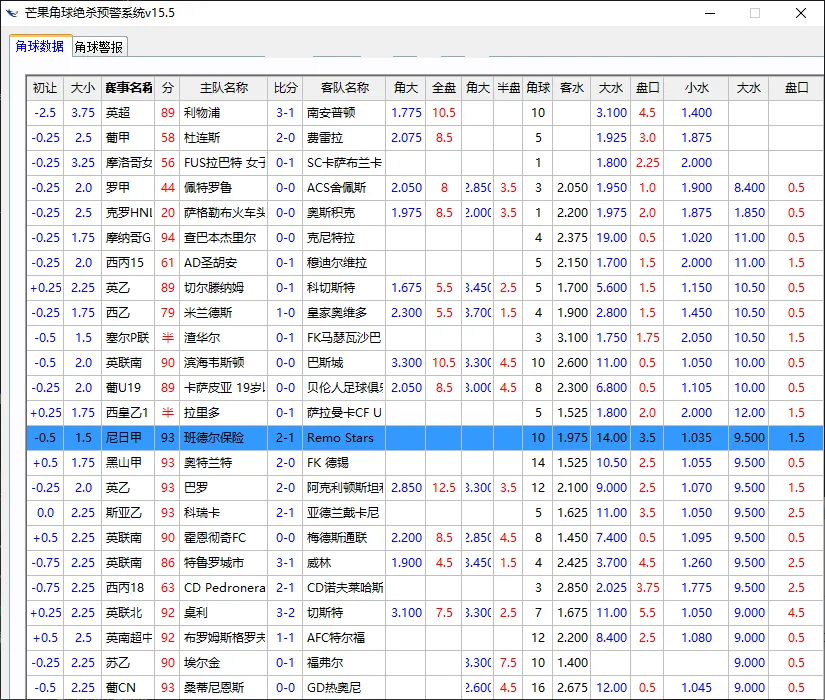Click the 客队名称 column header
825x700 pixels.
(x=345, y=87)
